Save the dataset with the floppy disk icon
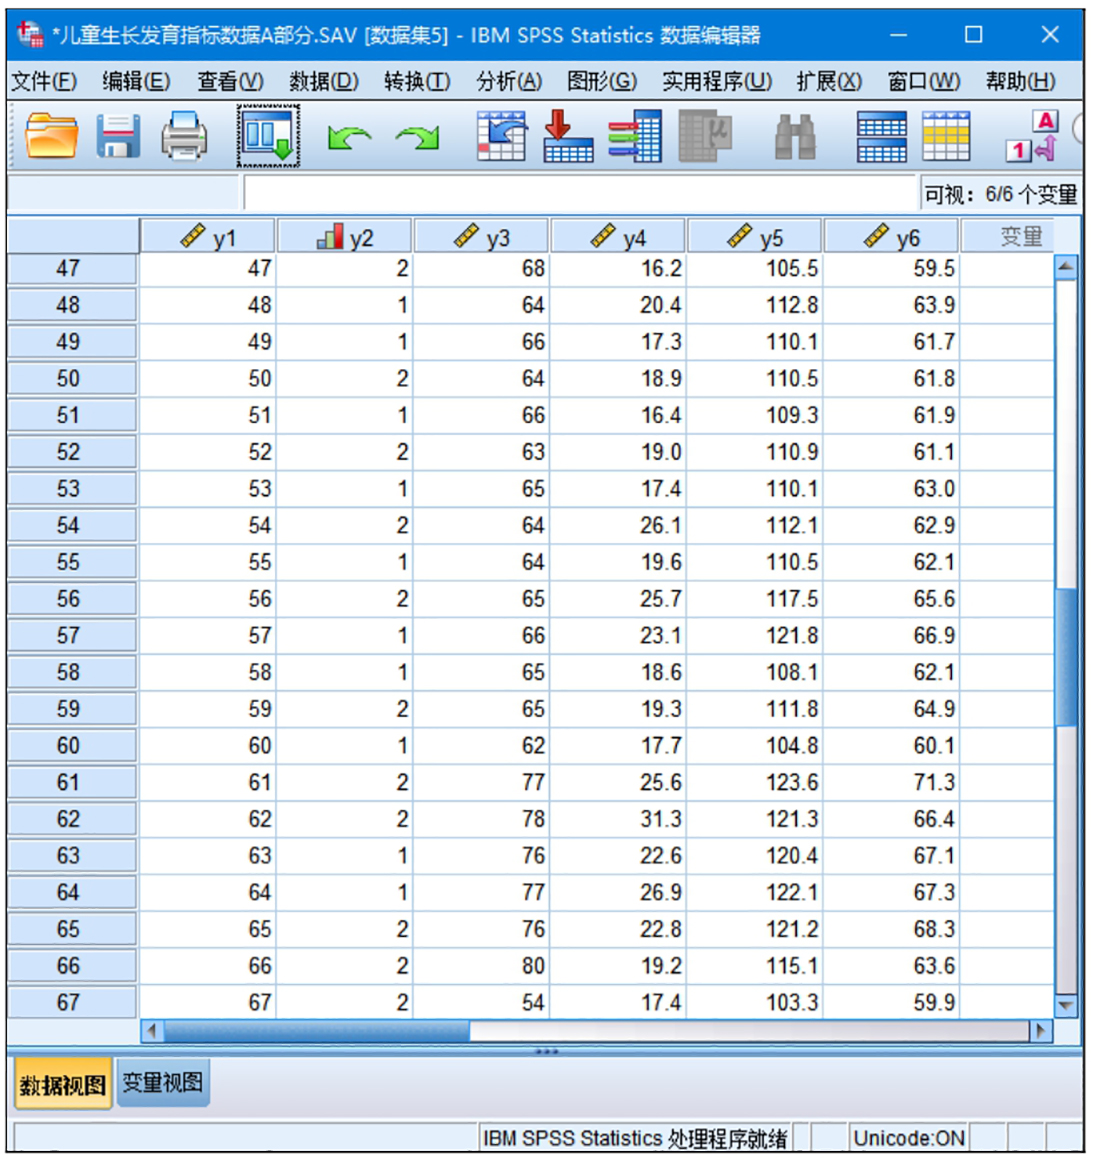The height and width of the screenshot is (1165, 1100). click(118, 136)
